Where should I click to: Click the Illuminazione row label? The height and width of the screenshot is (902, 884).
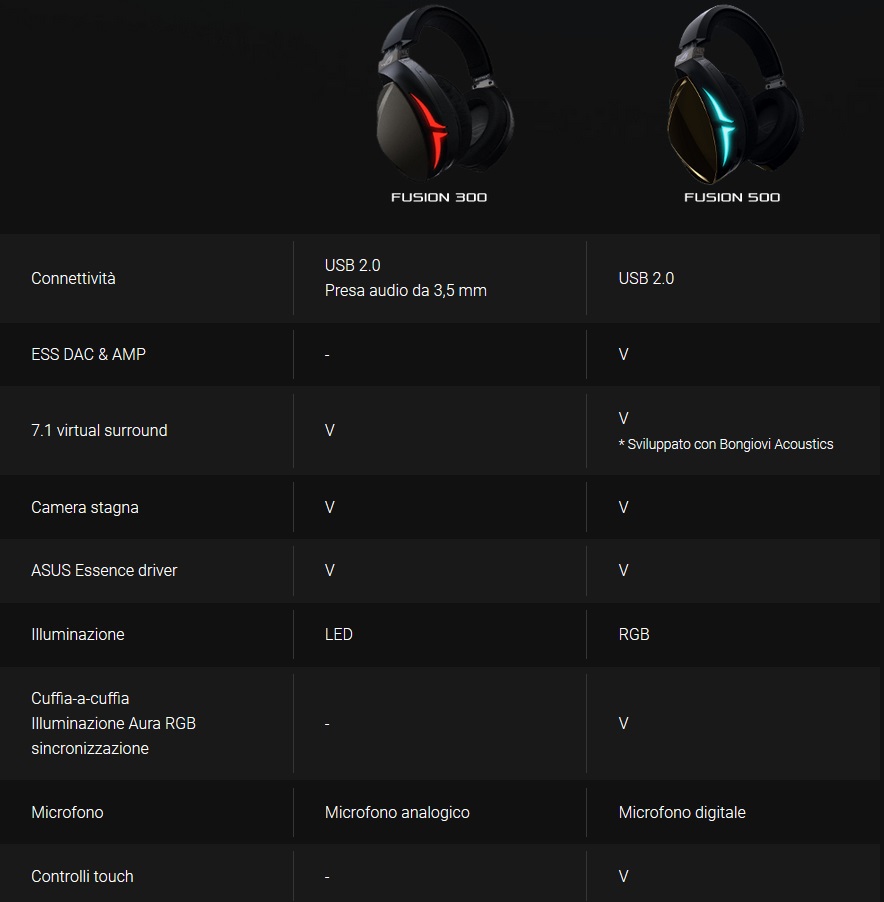(x=78, y=634)
